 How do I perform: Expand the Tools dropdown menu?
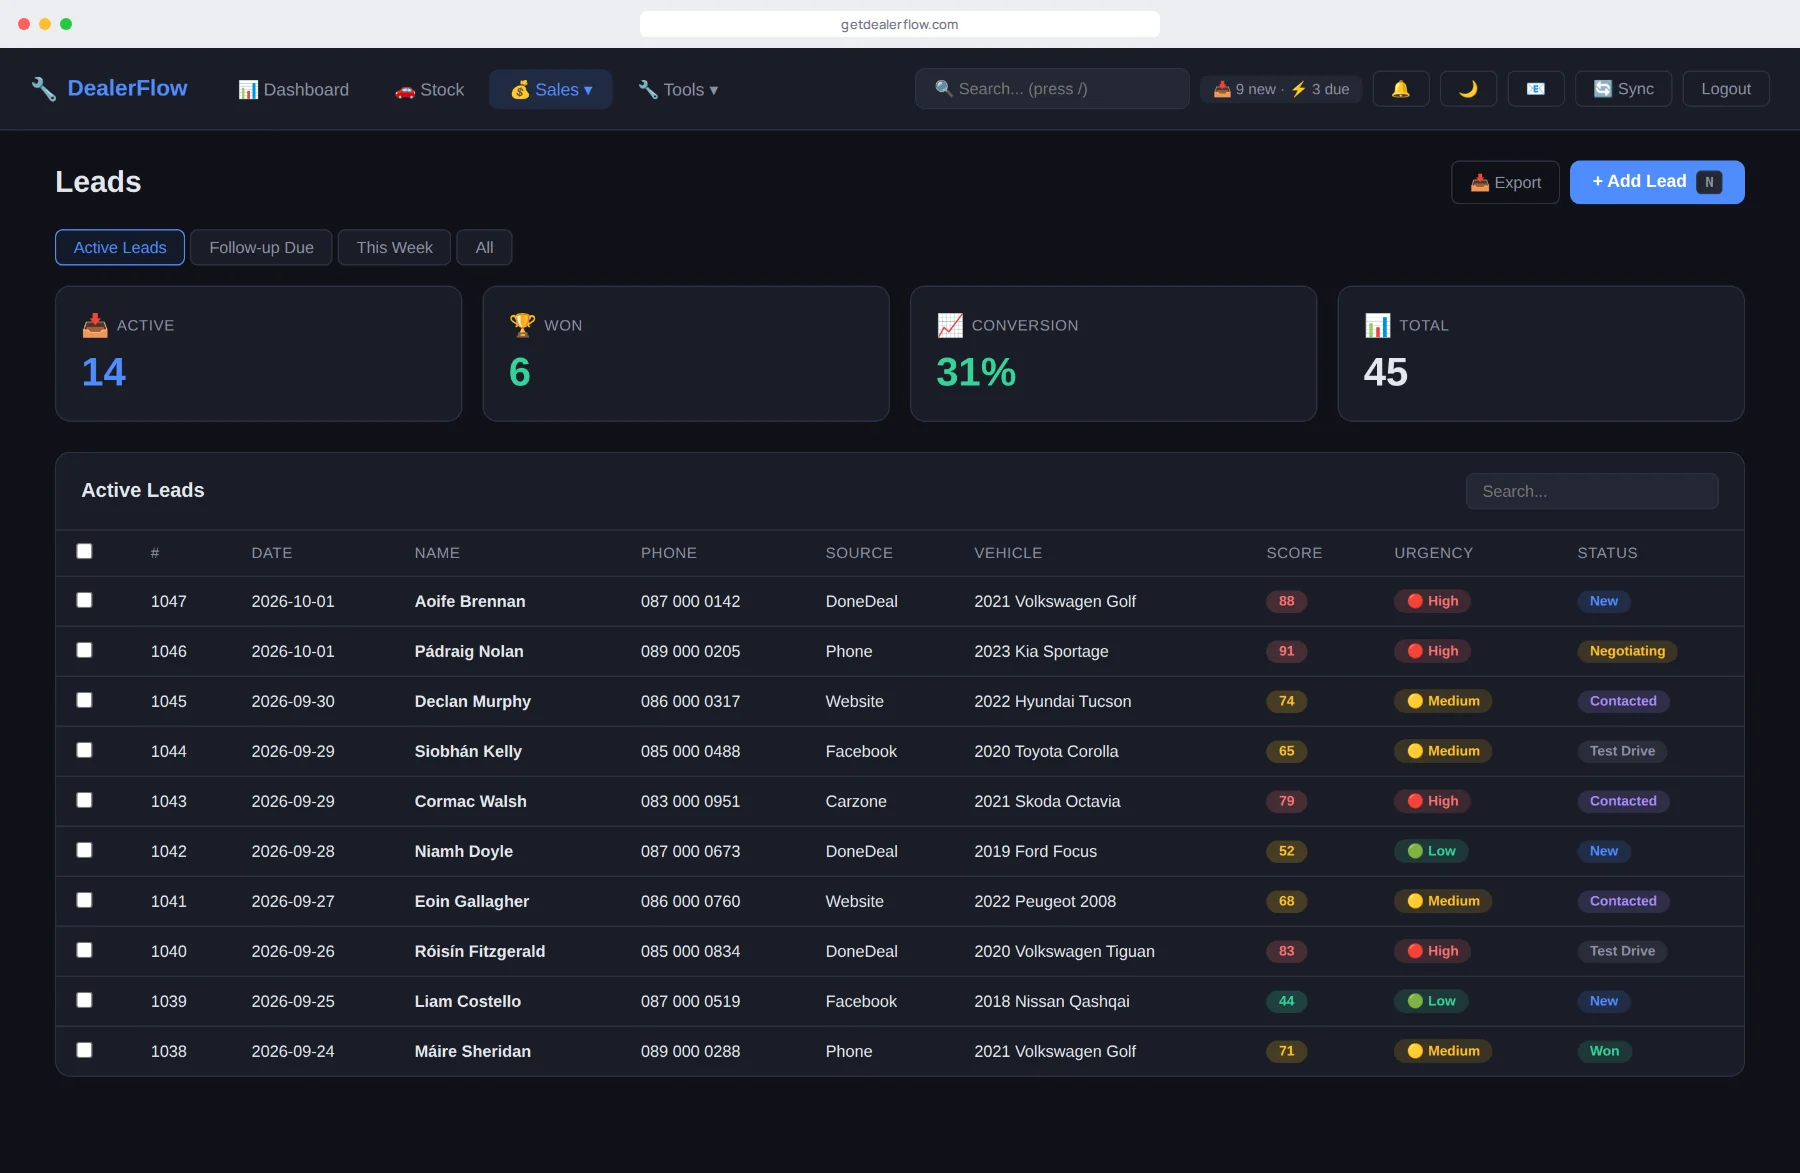tap(678, 89)
